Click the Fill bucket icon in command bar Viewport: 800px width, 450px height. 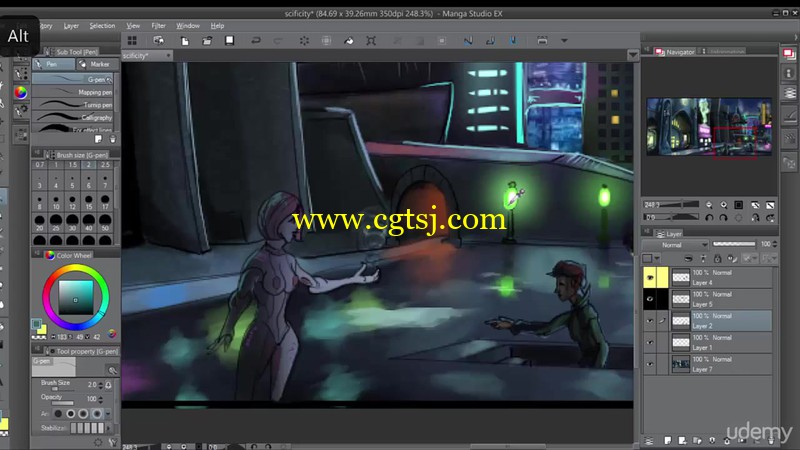click(x=349, y=40)
